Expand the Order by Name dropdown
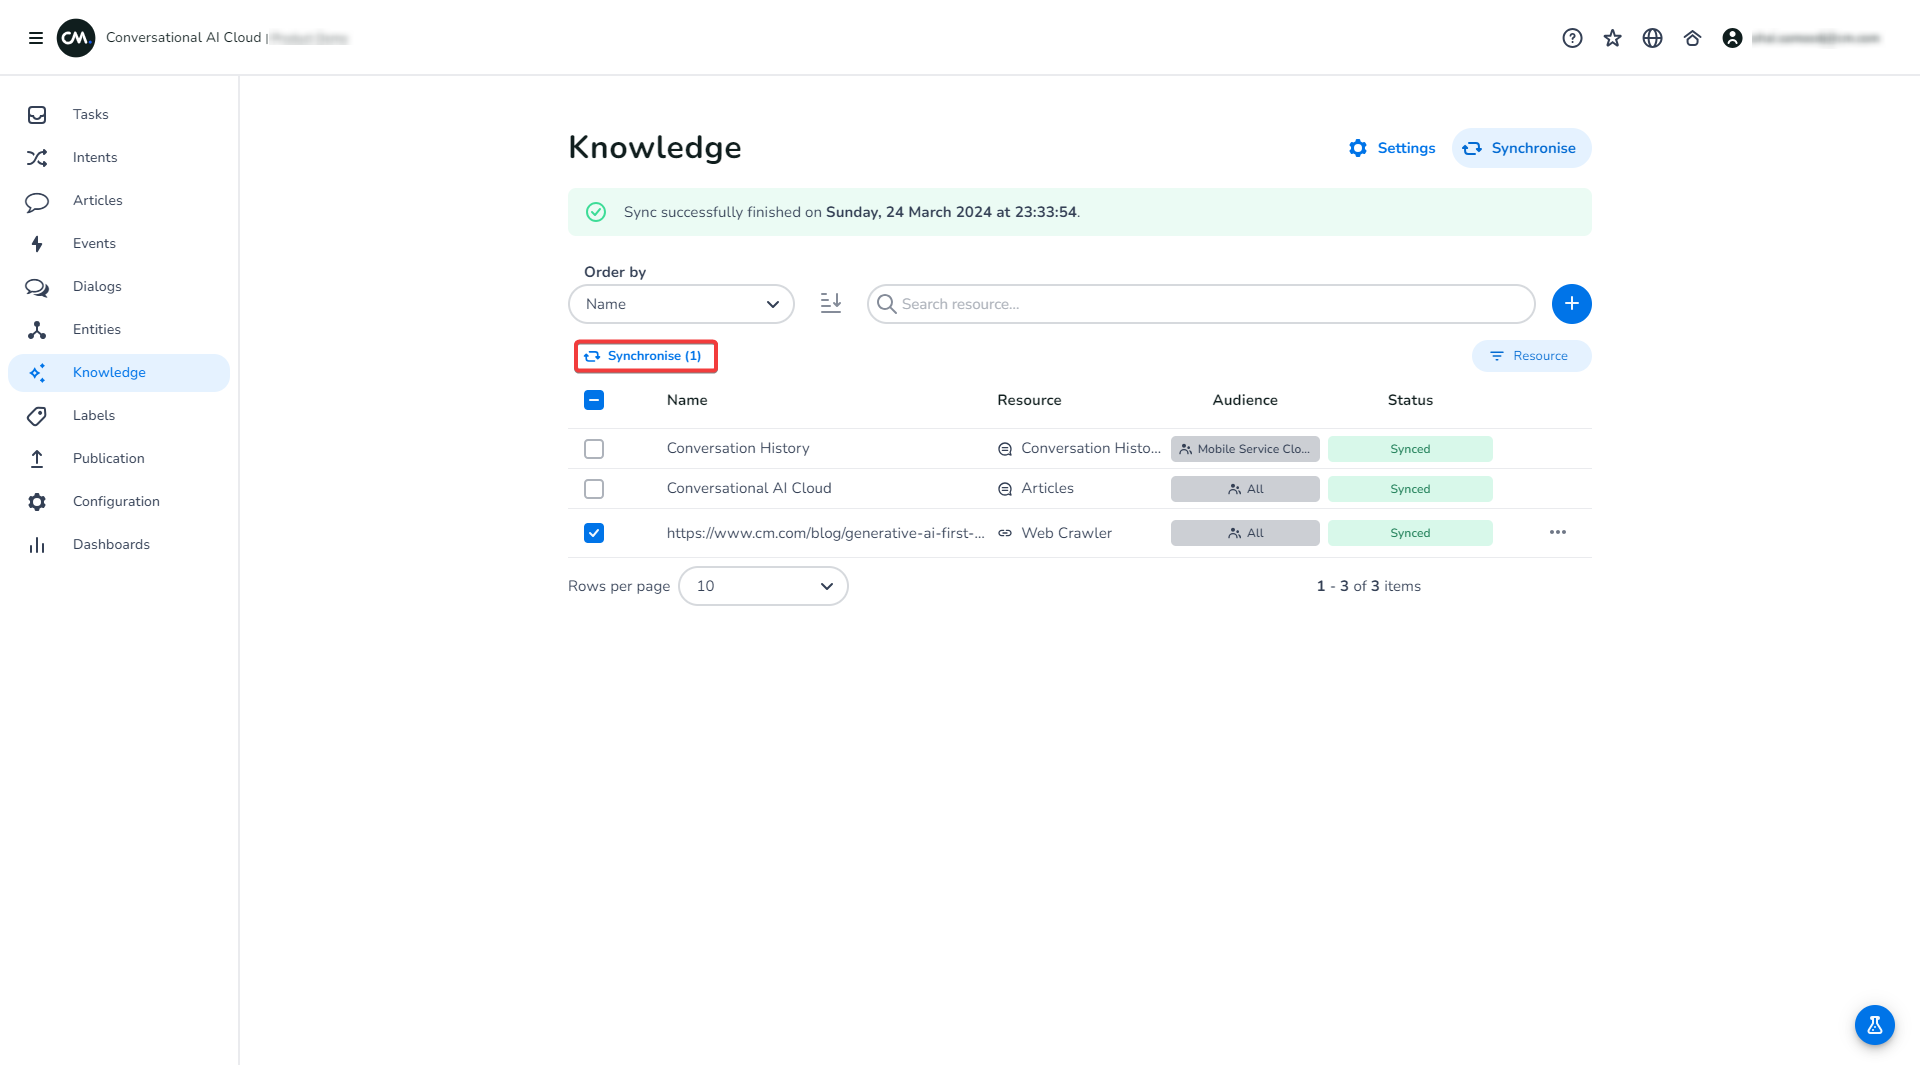Image resolution: width=1920 pixels, height=1065 pixels. click(681, 304)
